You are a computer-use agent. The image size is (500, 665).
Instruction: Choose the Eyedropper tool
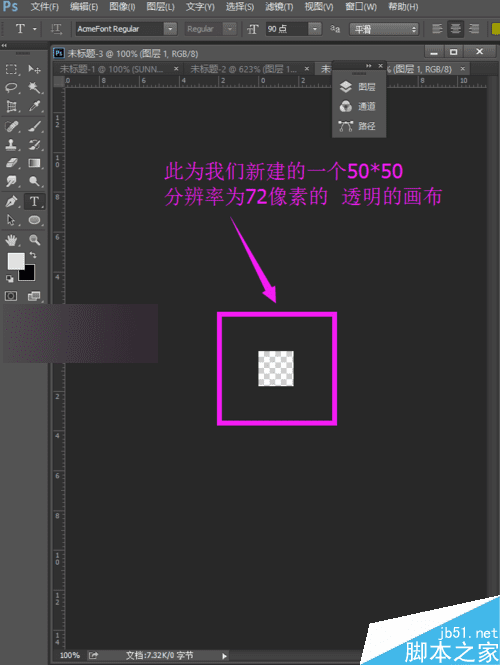point(34,106)
